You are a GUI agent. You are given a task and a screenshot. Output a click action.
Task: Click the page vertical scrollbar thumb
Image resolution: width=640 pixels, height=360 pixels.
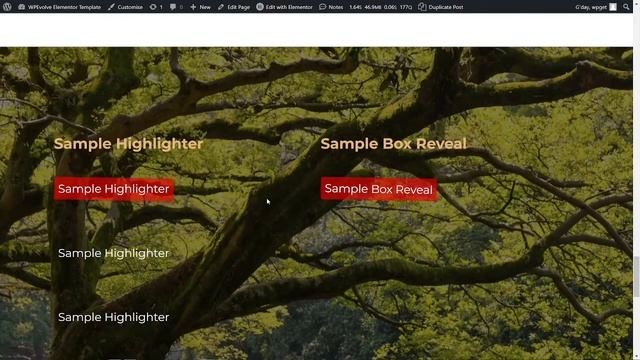(636, 276)
